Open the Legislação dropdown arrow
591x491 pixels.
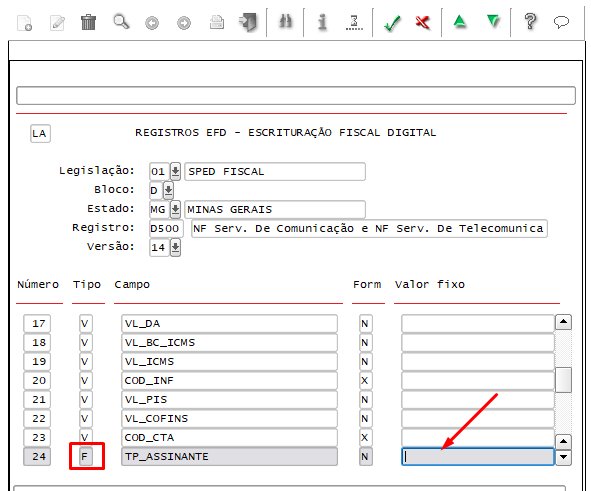175,171
